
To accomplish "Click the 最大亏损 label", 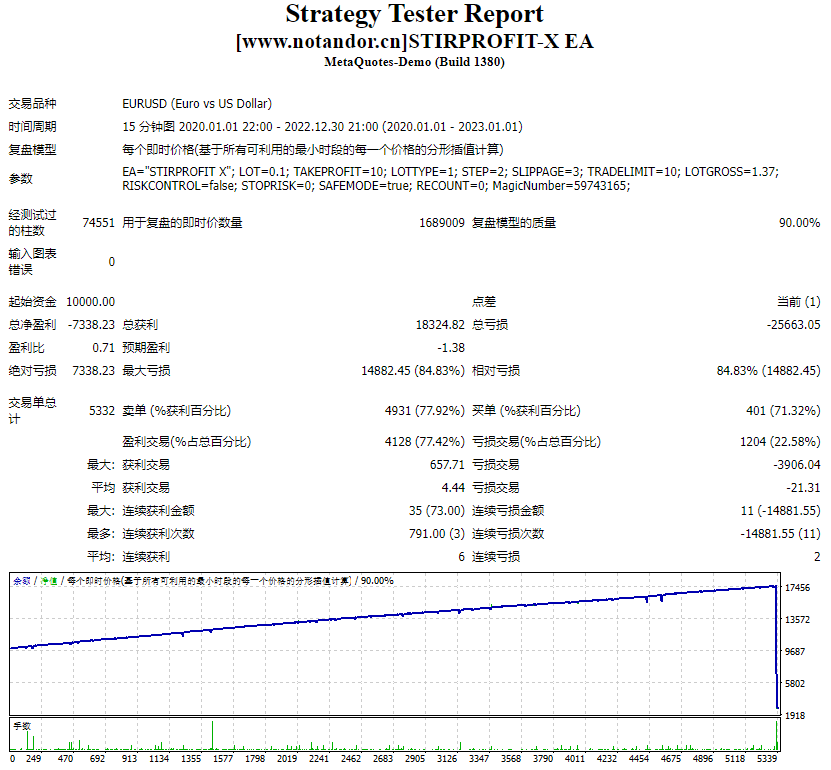I will [x=146, y=370].
